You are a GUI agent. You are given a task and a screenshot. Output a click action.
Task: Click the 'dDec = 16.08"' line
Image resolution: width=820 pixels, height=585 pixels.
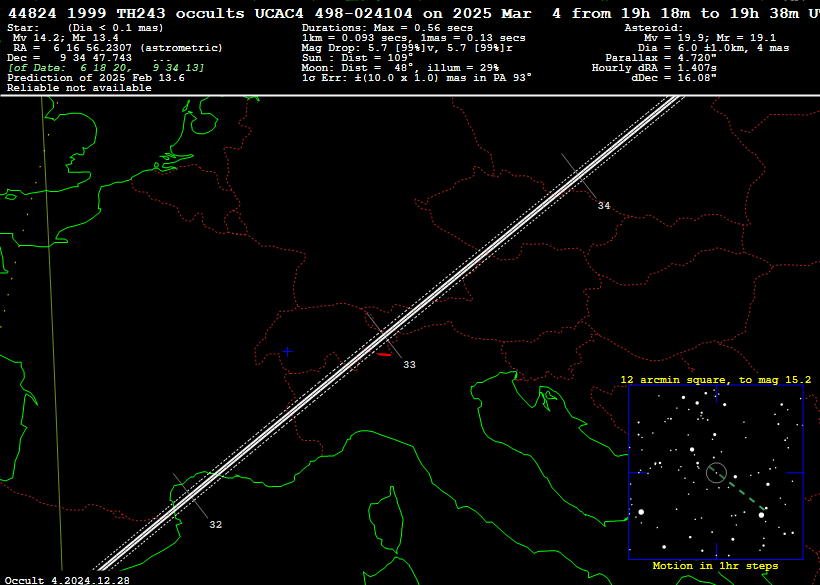(x=674, y=77)
